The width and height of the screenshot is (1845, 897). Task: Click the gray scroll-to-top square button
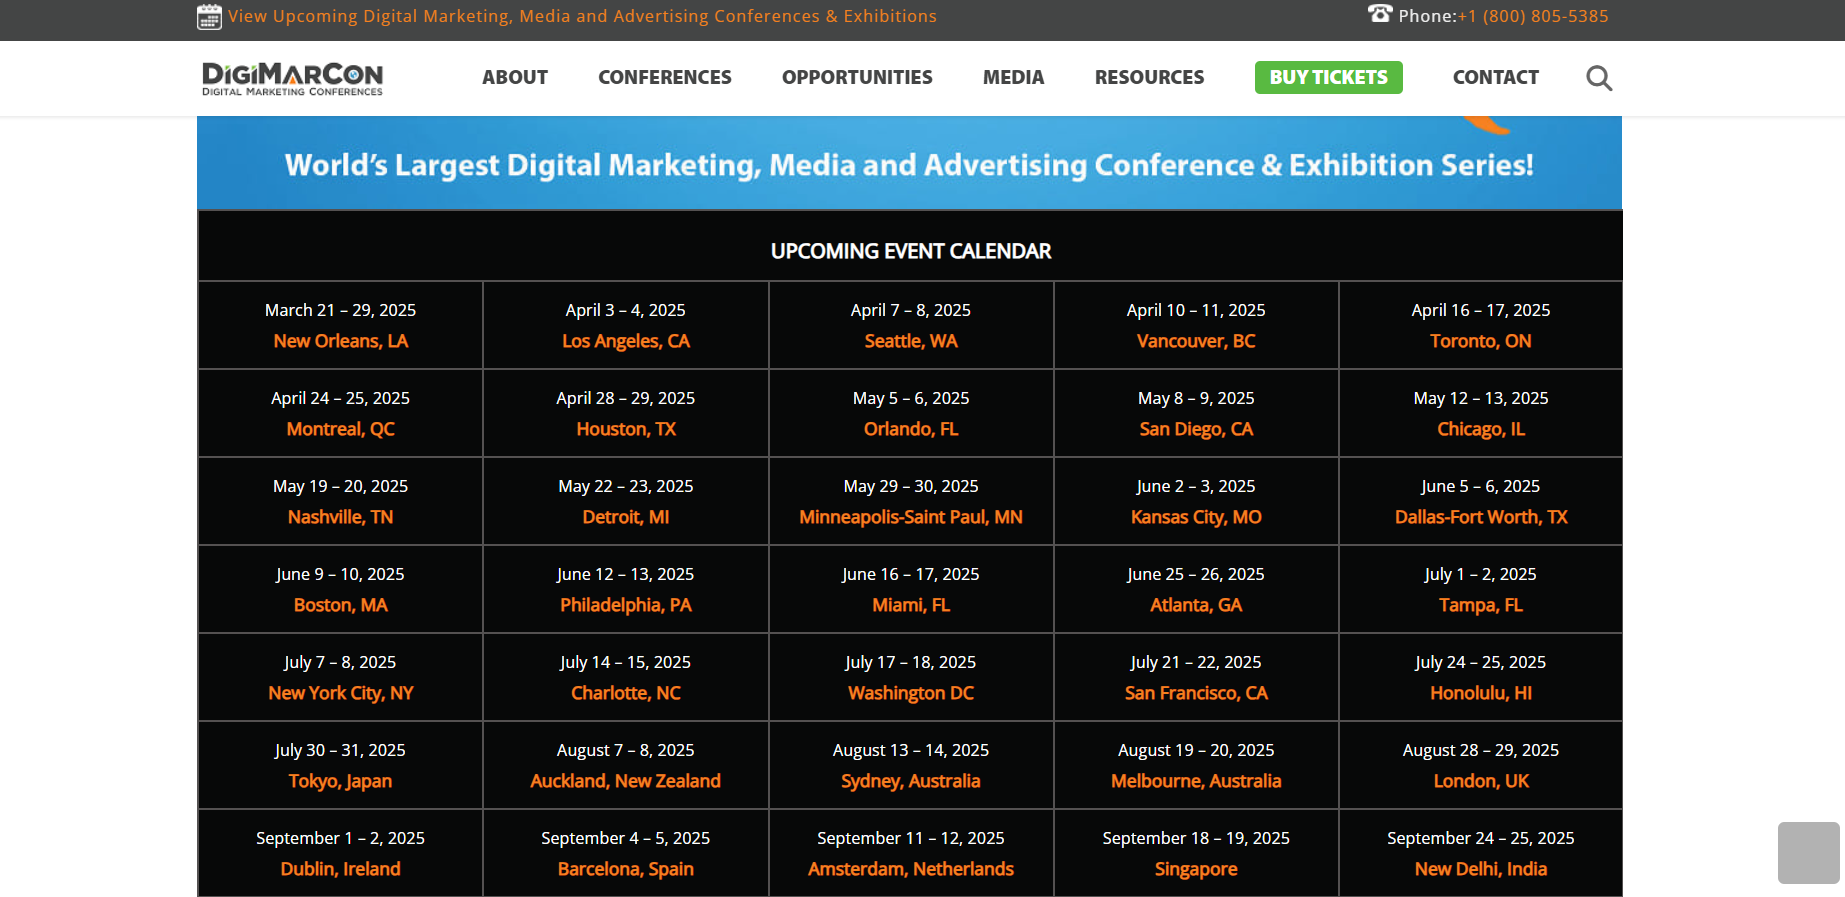pos(1808,852)
